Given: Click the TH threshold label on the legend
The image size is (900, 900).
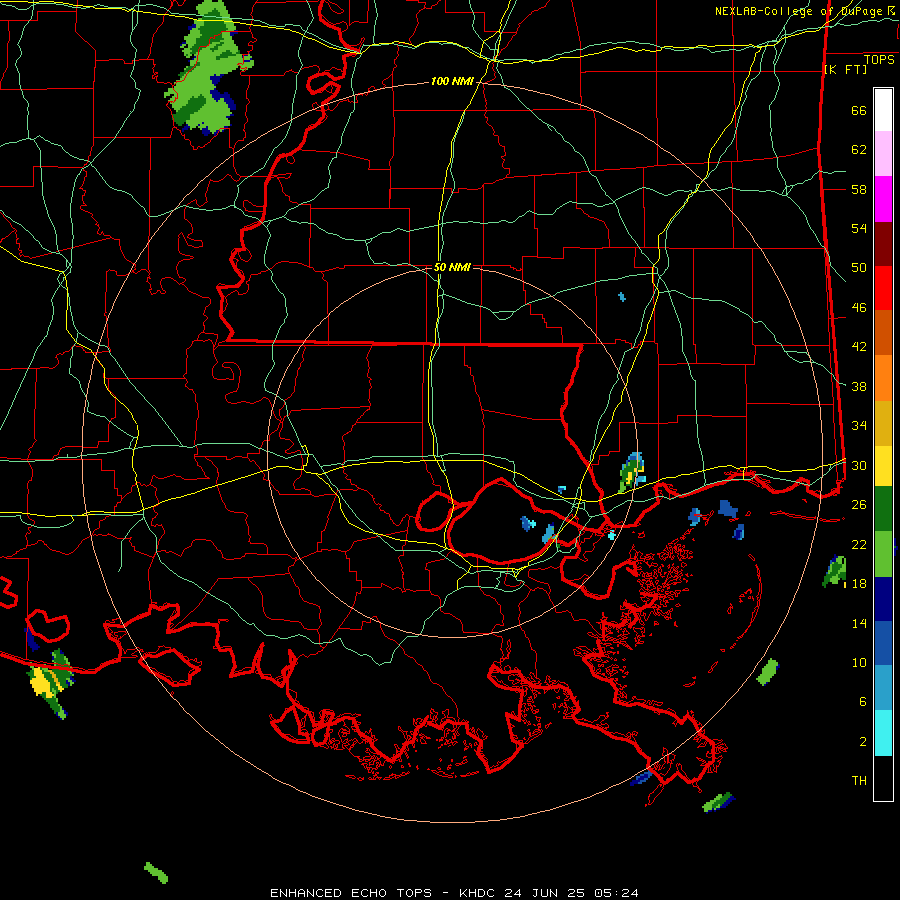Looking at the screenshot, I should 859,781.
